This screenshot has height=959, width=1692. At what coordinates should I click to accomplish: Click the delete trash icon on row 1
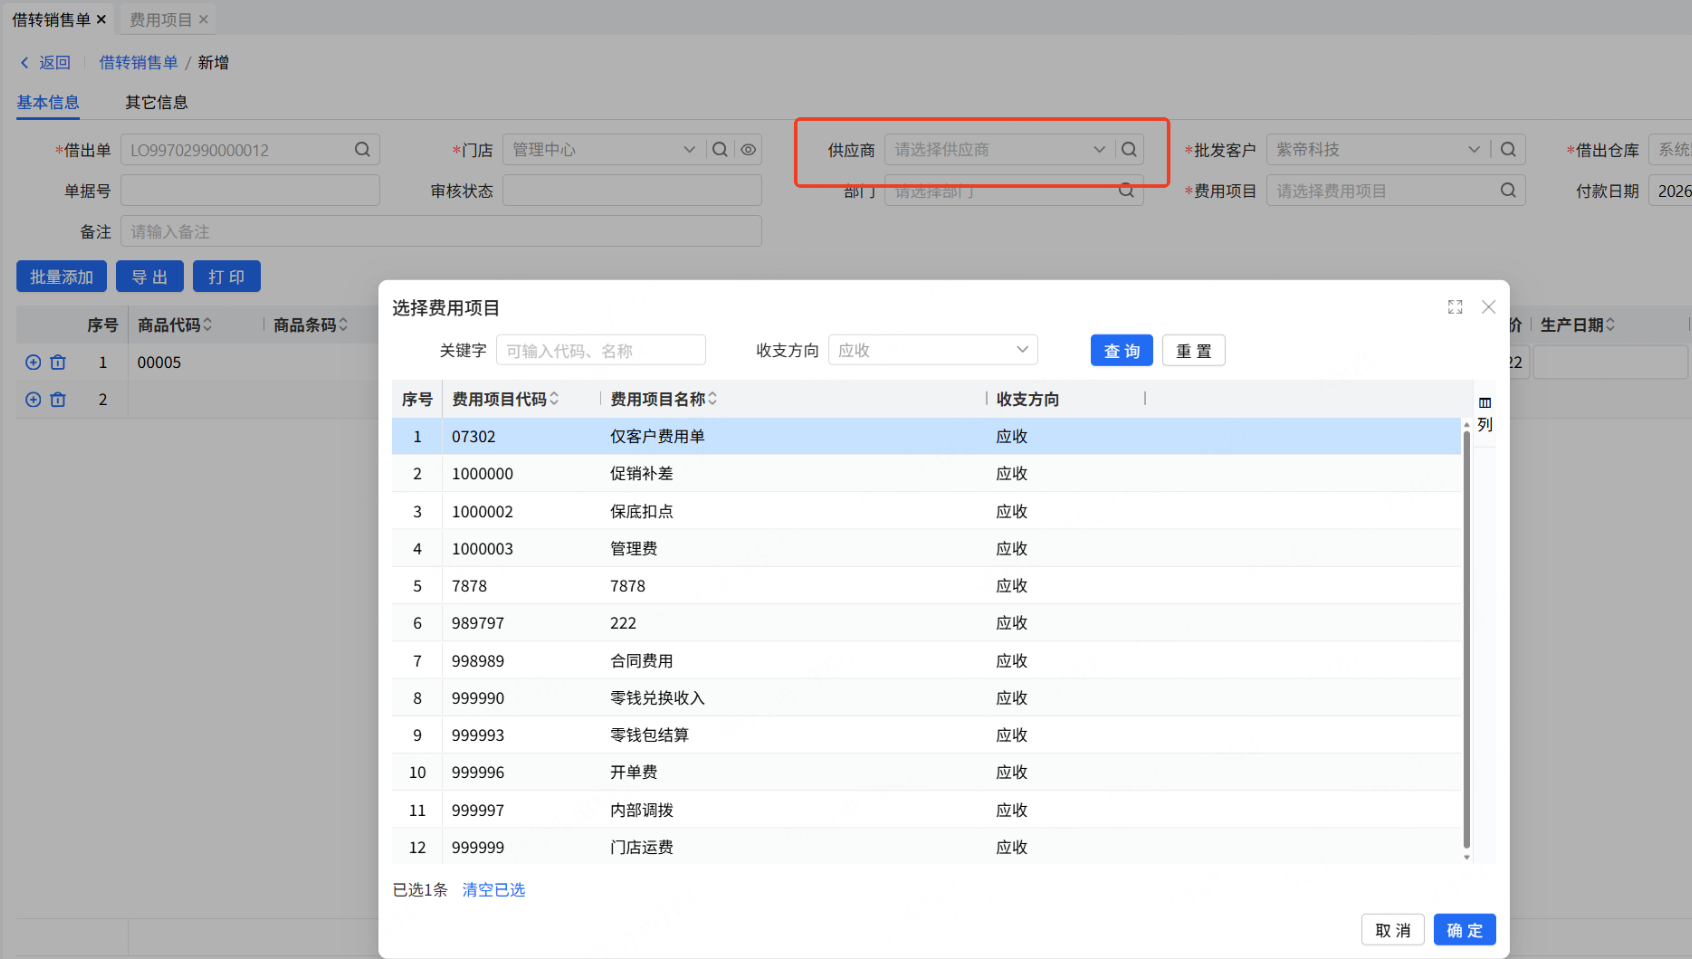coord(58,362)
